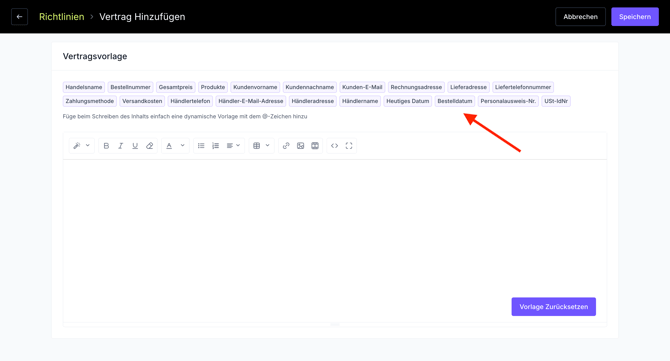Screen dimensions: 670x361
Task: Insert the Handelsname placeholder tag
Action: (x=84, y=87)
